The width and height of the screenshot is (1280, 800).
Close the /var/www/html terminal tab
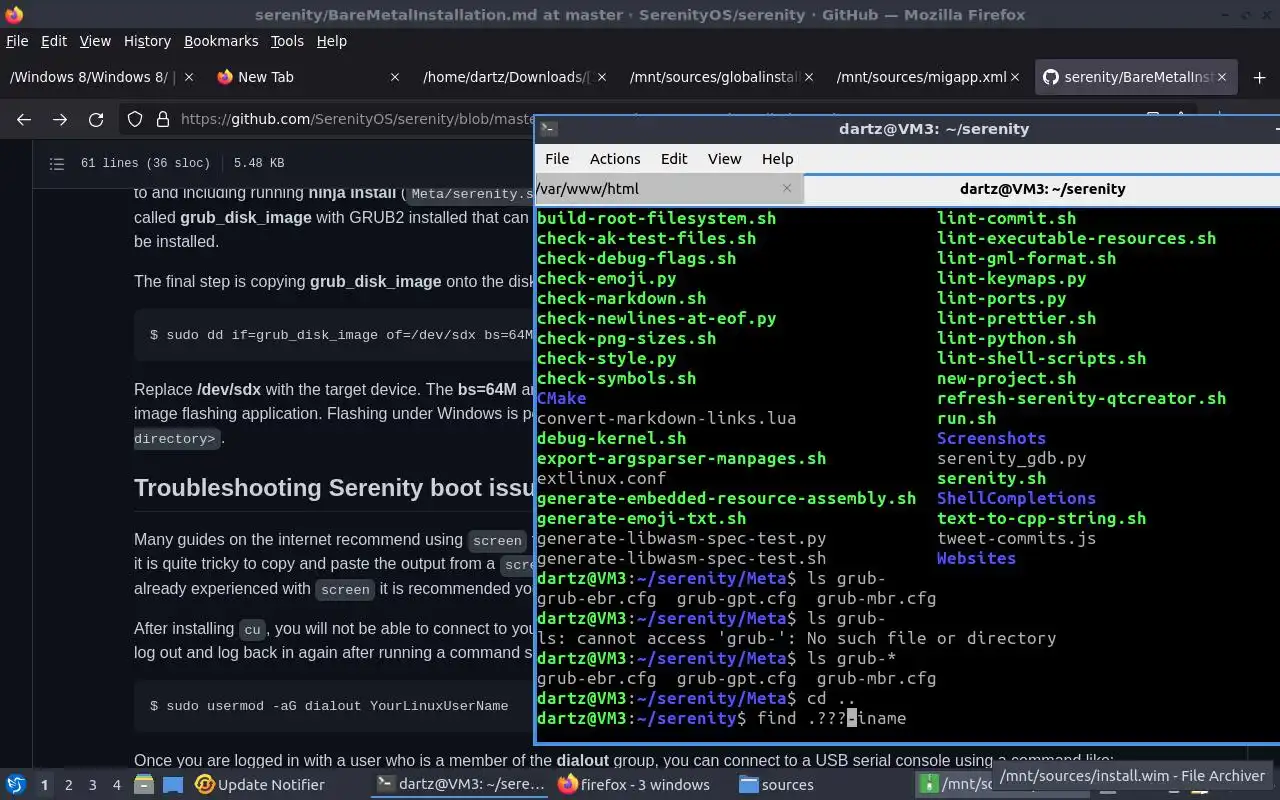(787, 188)
